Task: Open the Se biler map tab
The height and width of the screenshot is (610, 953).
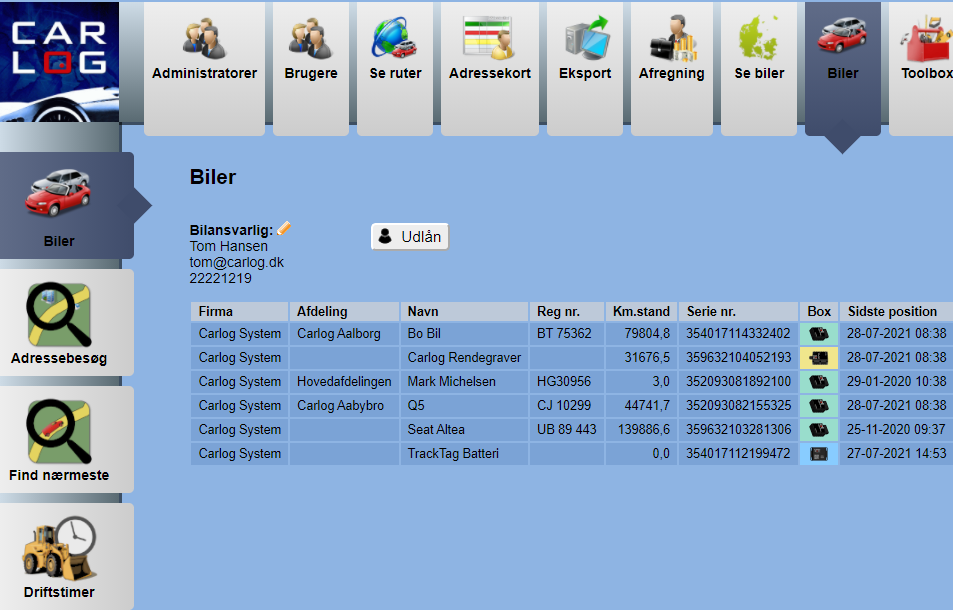Action: (759, 67)
